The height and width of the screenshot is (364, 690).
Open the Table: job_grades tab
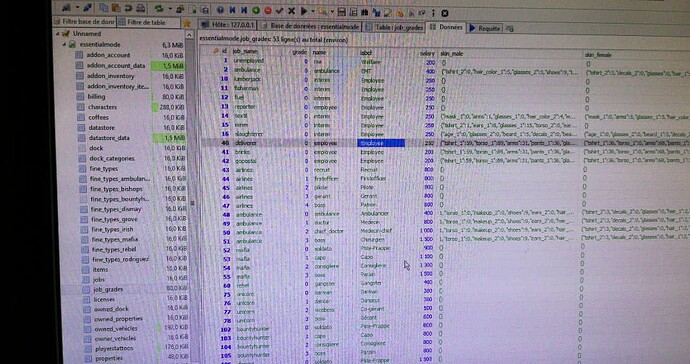[x=394, y=27]
